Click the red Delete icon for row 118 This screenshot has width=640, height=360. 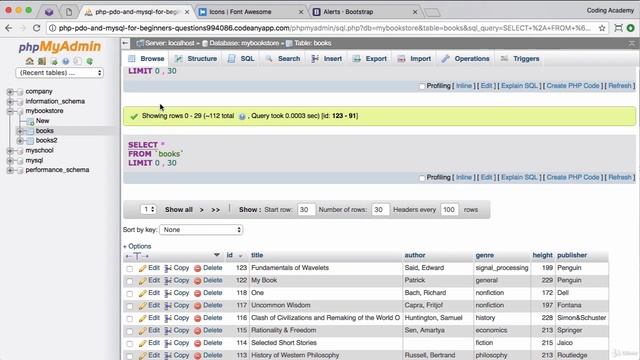coord(198,293)
